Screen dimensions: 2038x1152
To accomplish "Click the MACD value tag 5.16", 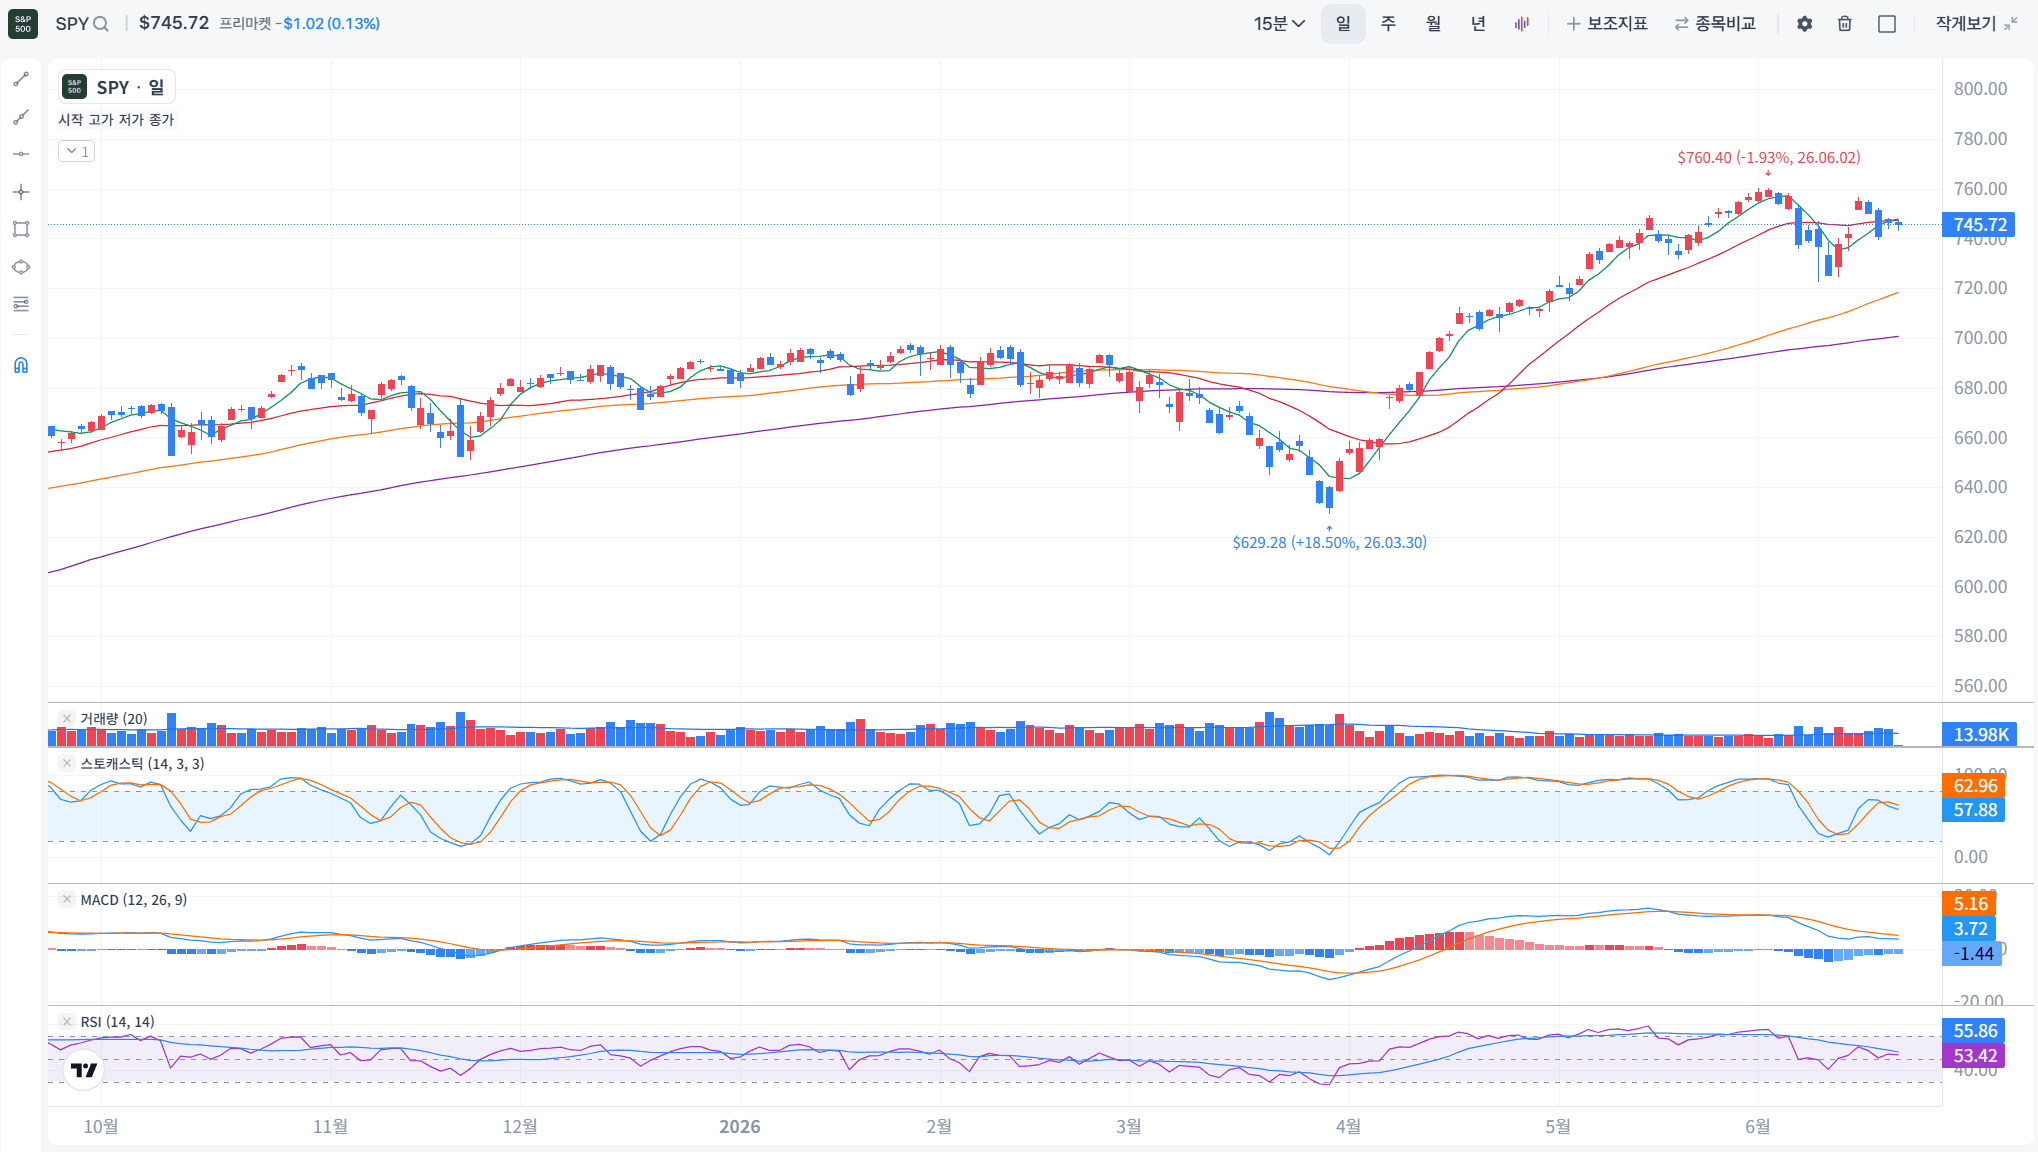I will tap(1969, 904).
